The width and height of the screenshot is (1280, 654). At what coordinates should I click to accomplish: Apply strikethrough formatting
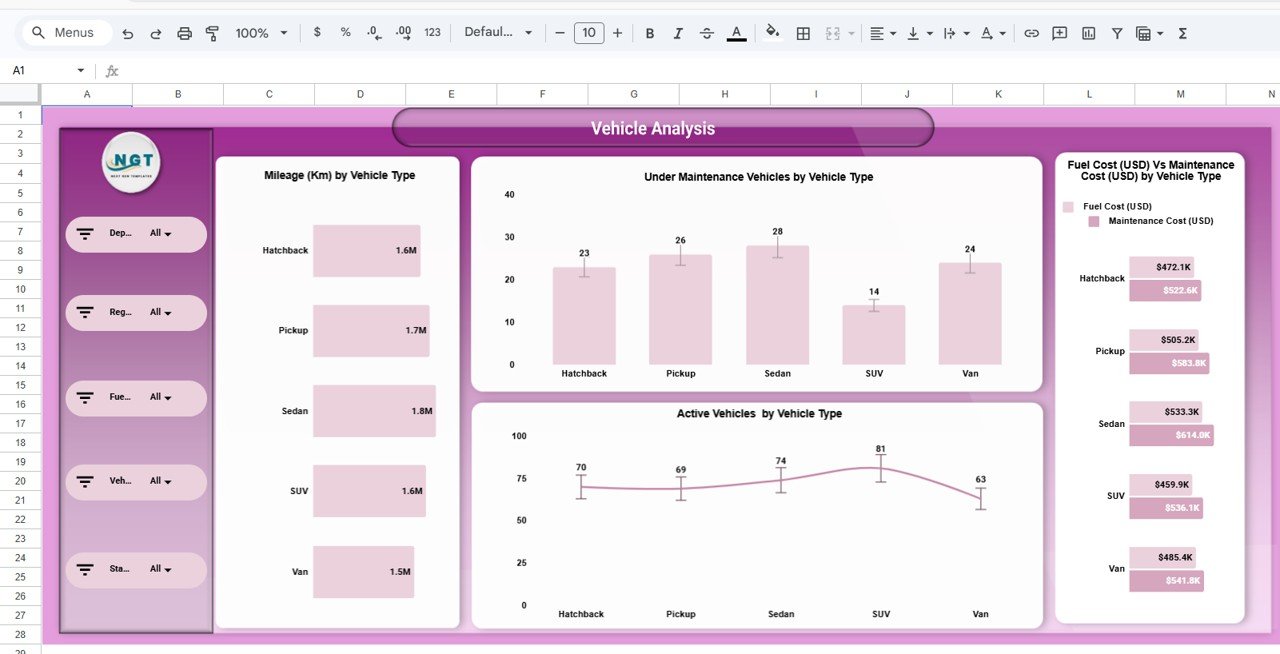pos(706,32)
